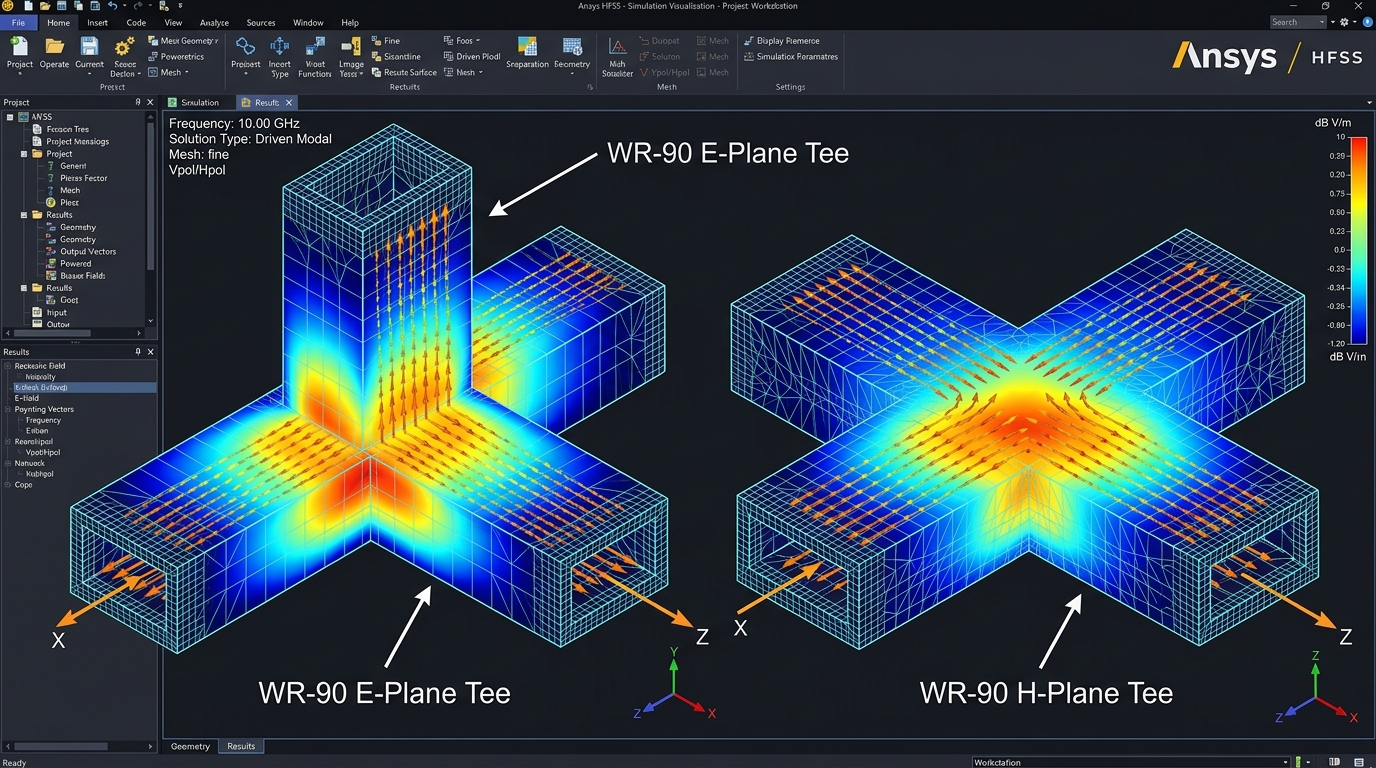Switch to the bottom Geometry tab
The width and height of the screenshot is (1376, 768).
pyautogui.click(x=190, y=746)
